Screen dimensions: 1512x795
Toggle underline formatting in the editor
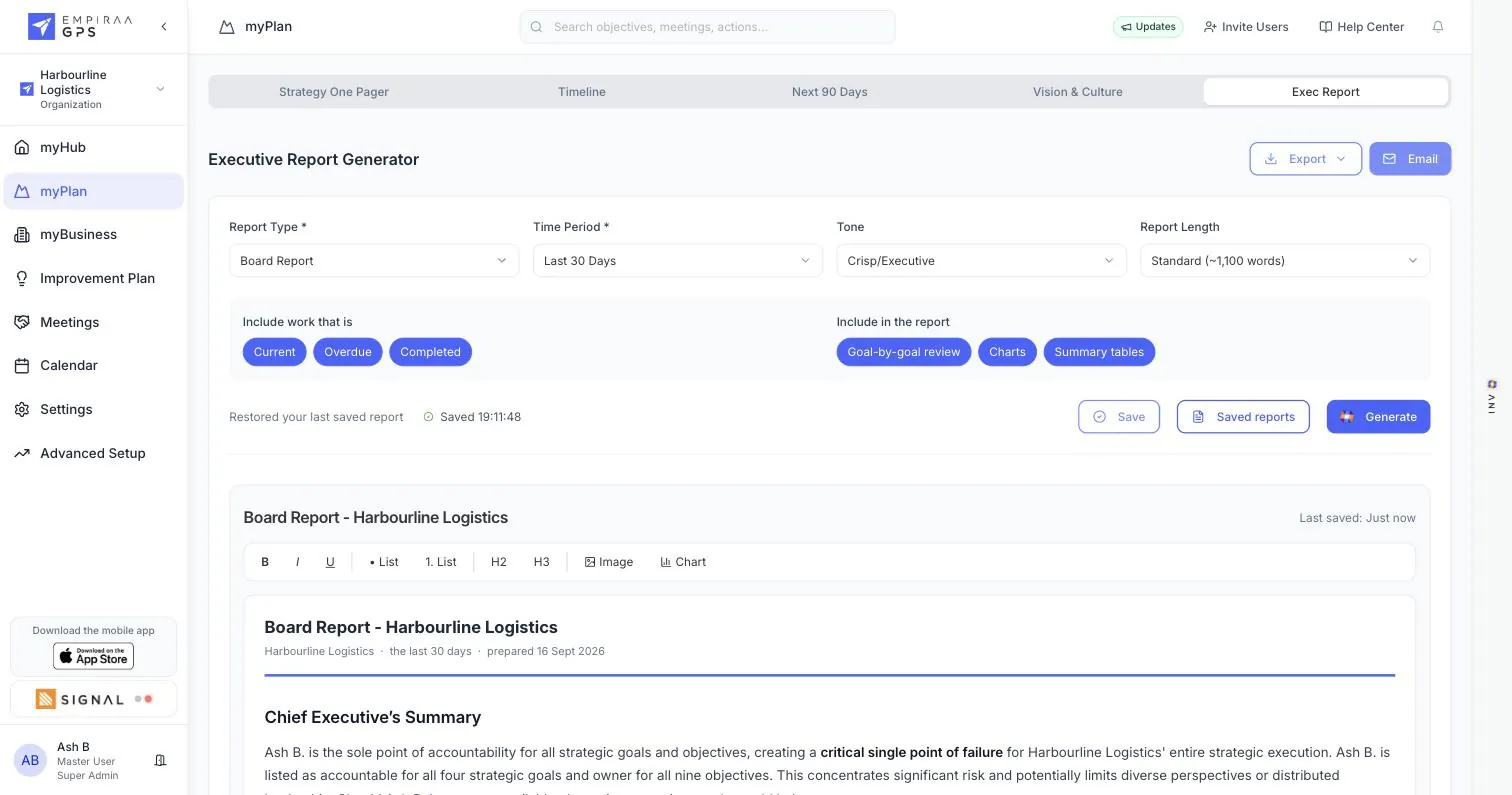[330, 562]
